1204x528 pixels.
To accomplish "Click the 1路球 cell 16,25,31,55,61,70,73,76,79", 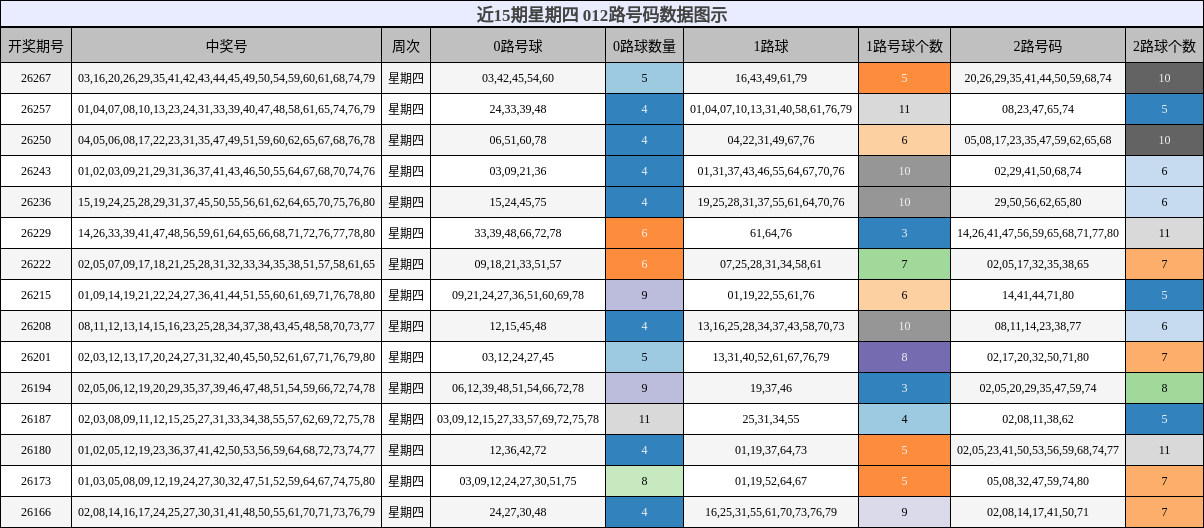I will click(771, 512).
